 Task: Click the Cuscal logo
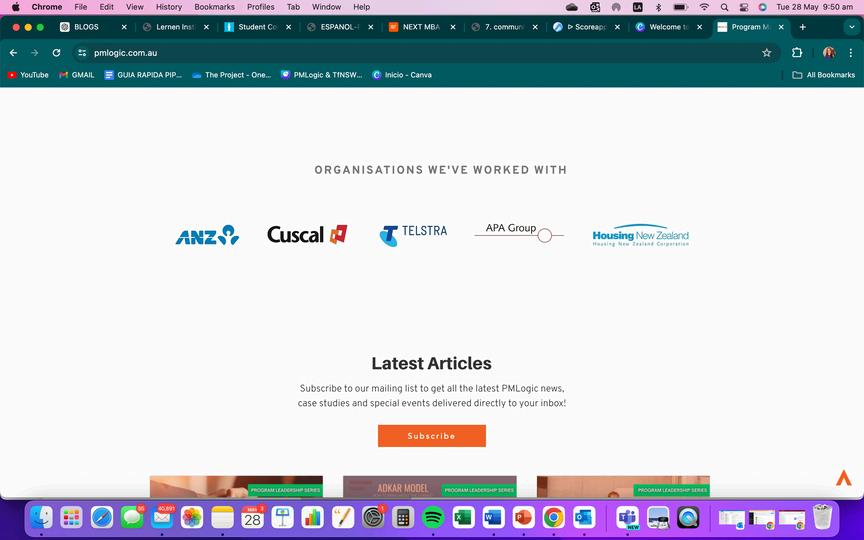pyautogui.click(x=307, y=234)
